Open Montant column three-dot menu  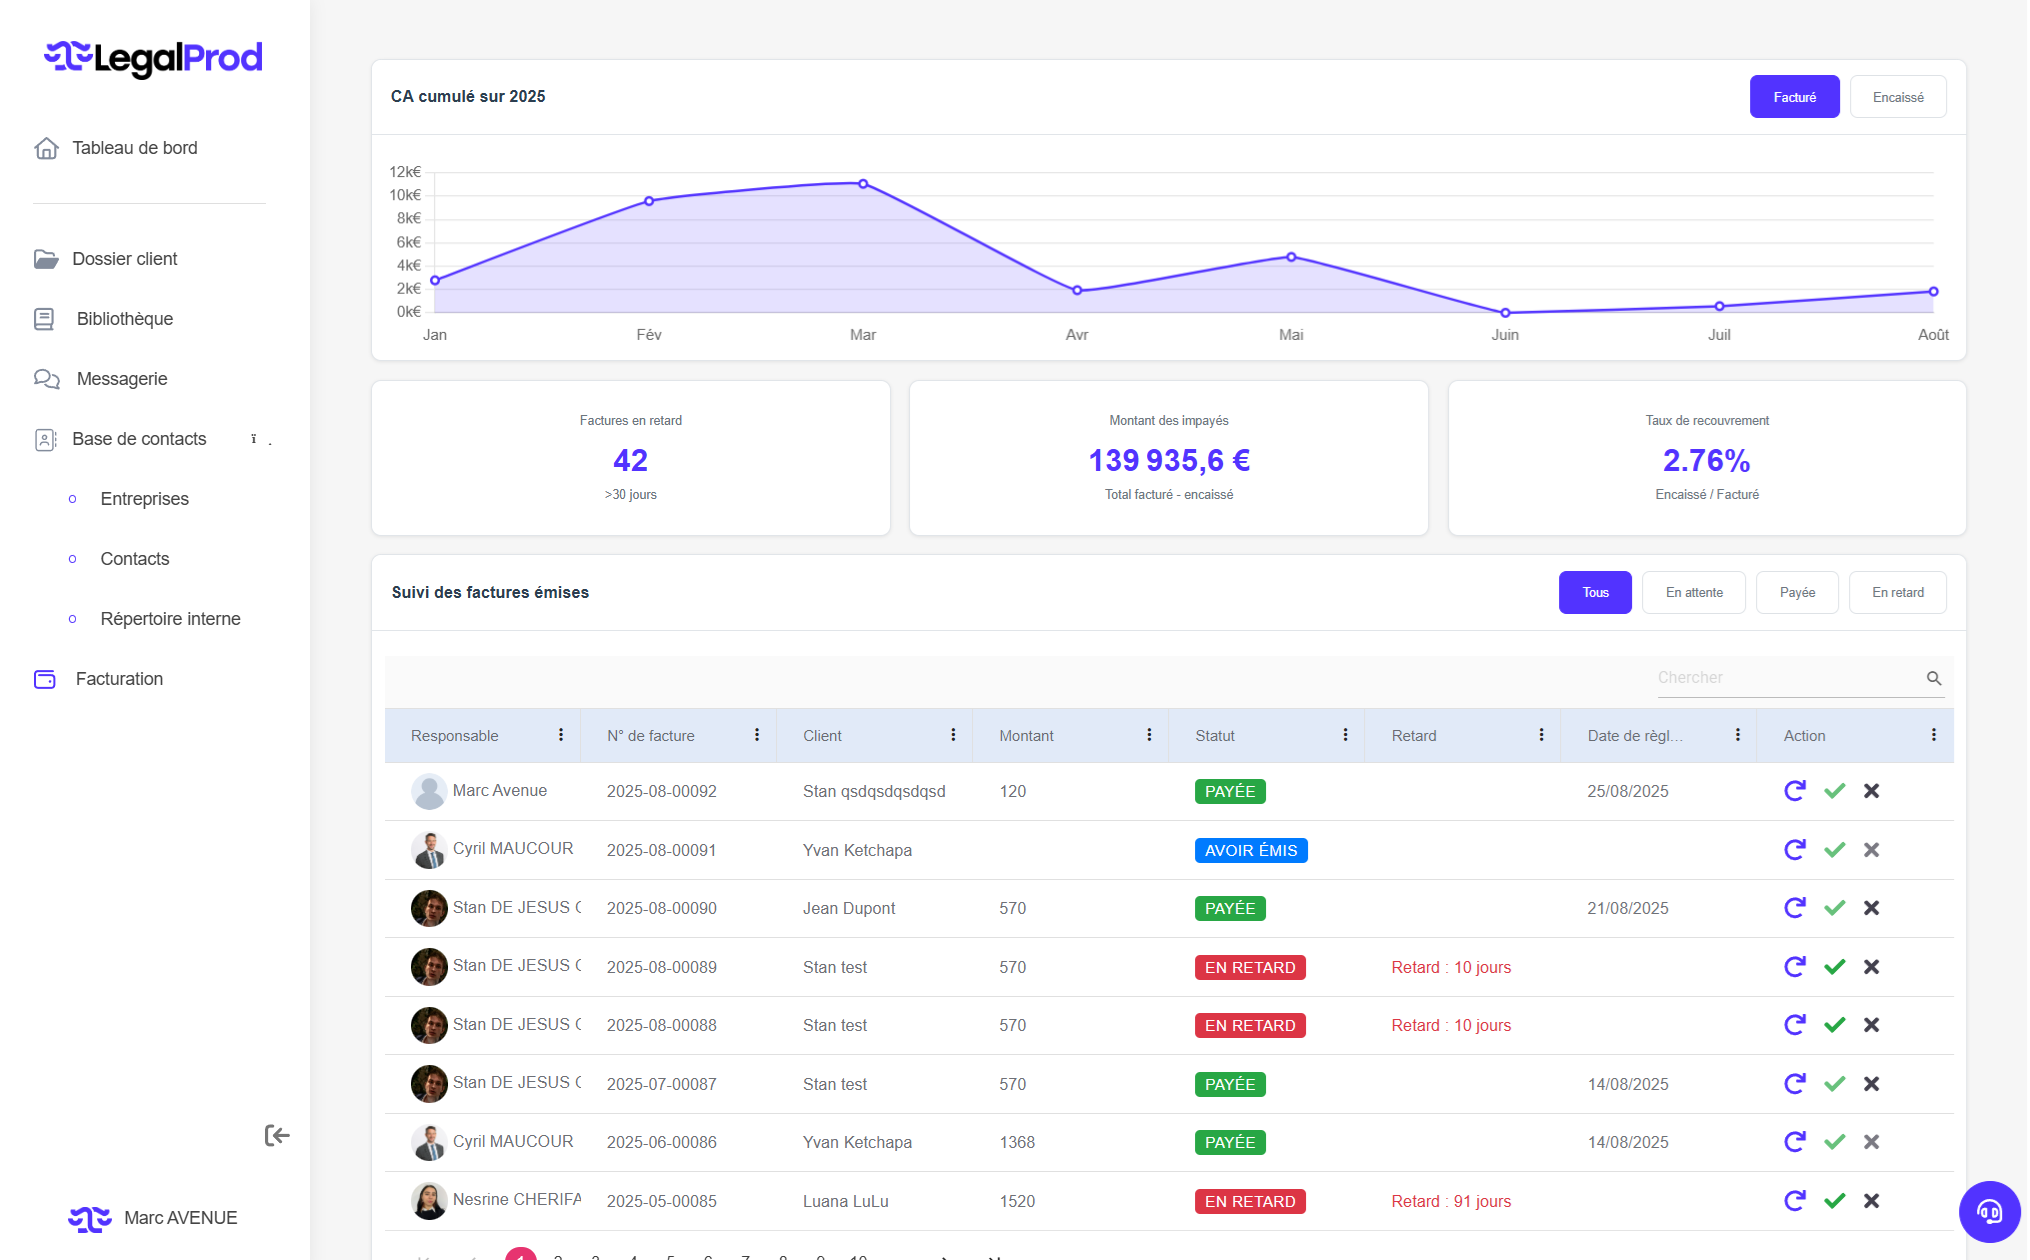pos(1149,735)
